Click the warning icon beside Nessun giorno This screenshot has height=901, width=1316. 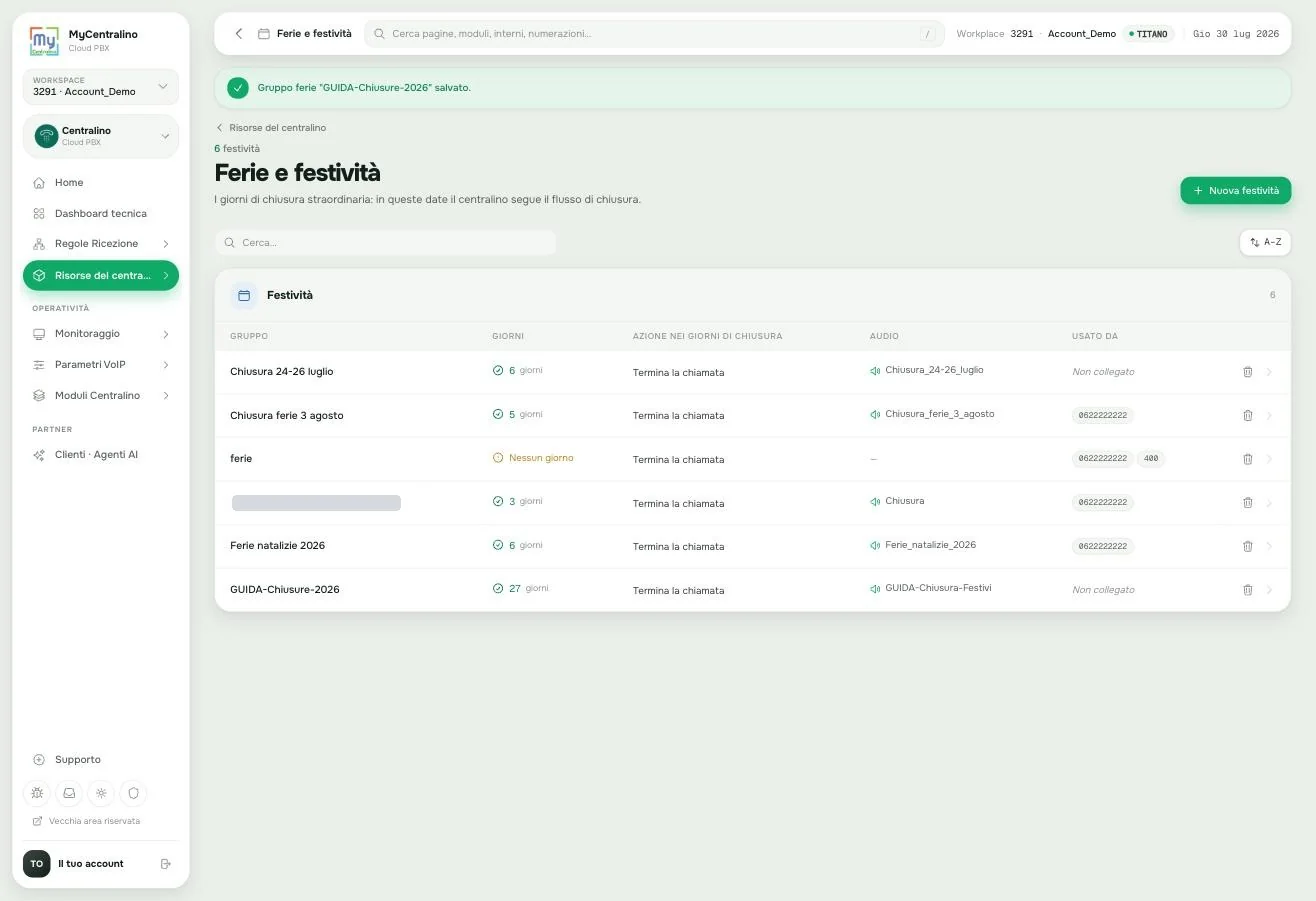coord(498,458)
